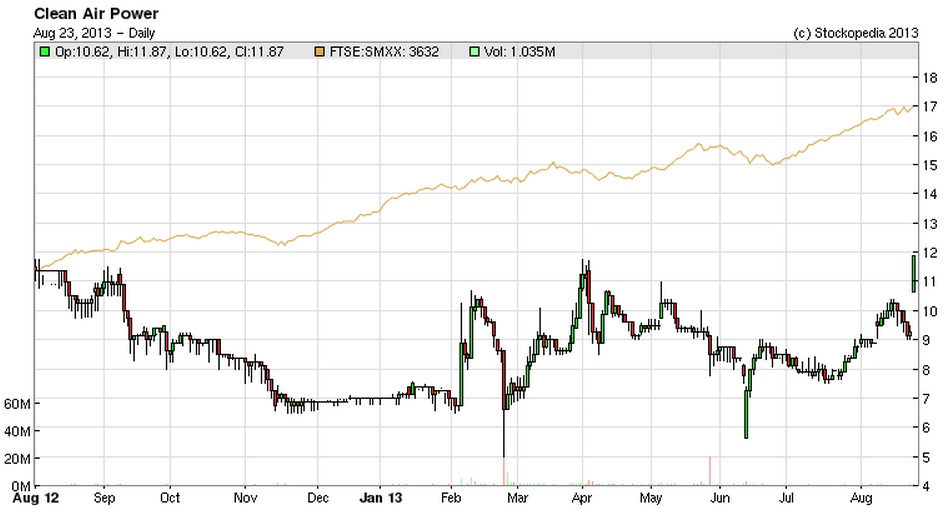
Task: Click the final green candlestick on Aug 23
Action: point(914,274)
